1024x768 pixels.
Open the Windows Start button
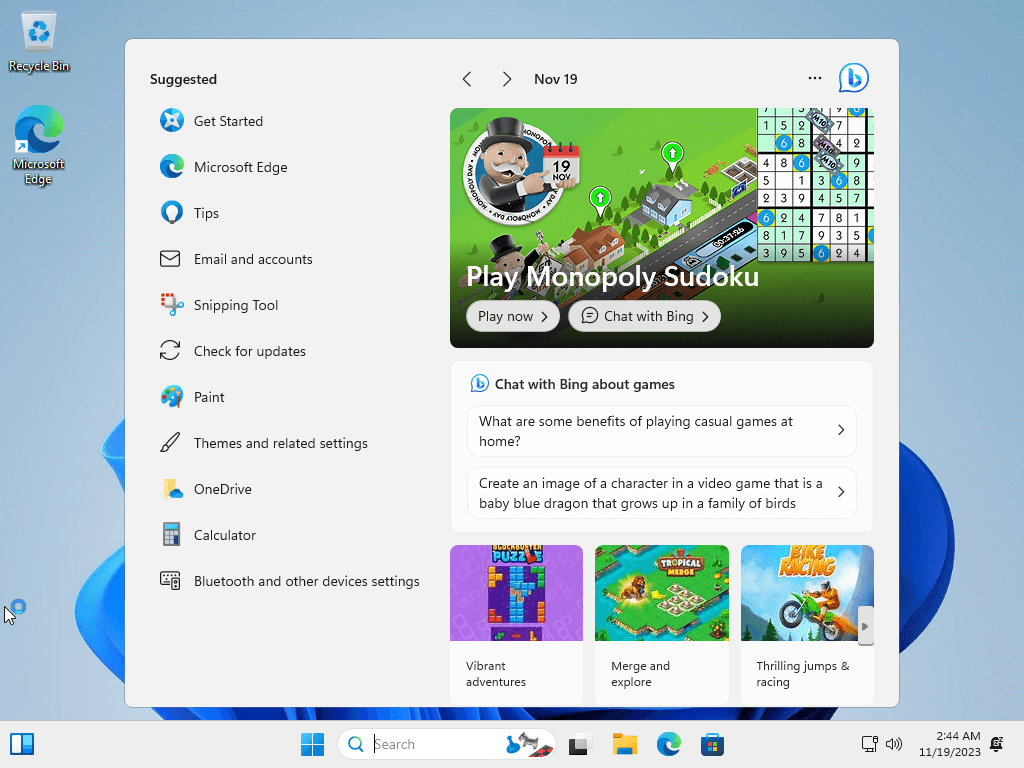[x=312, y=744]
